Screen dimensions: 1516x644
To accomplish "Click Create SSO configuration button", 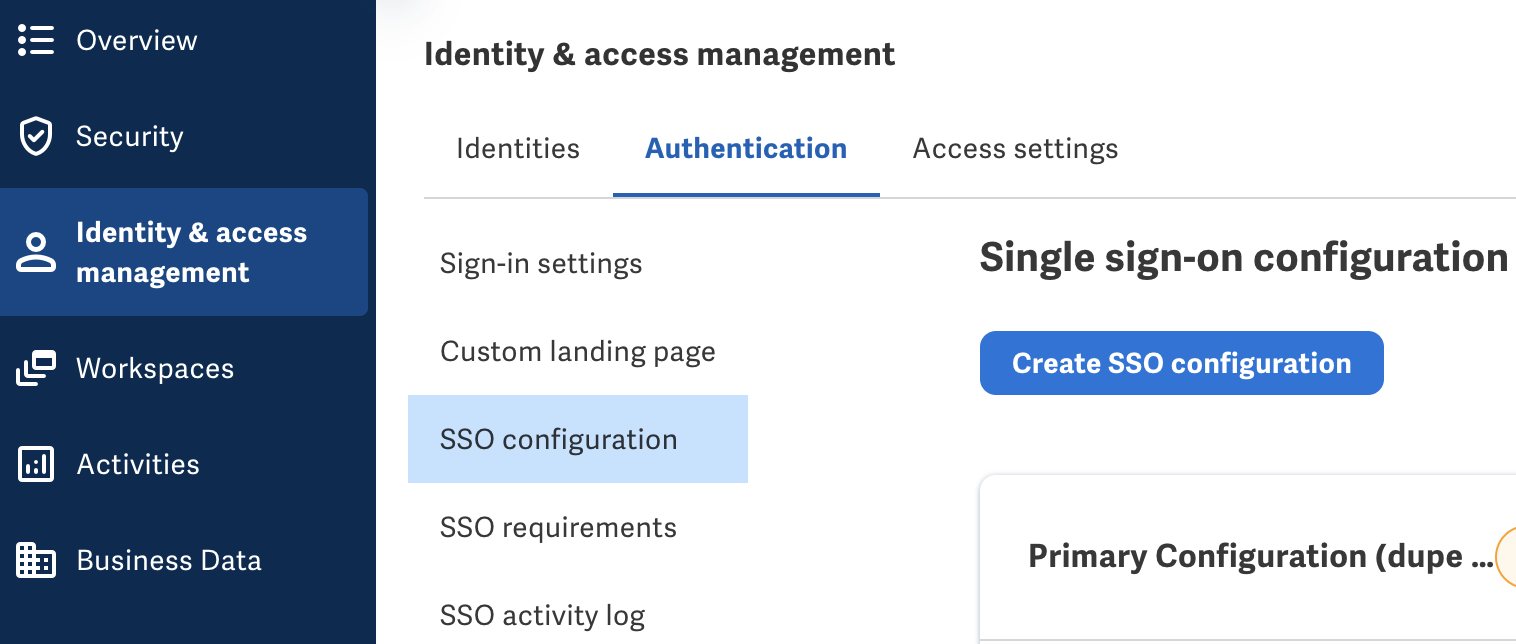I will coord(1181,363).
